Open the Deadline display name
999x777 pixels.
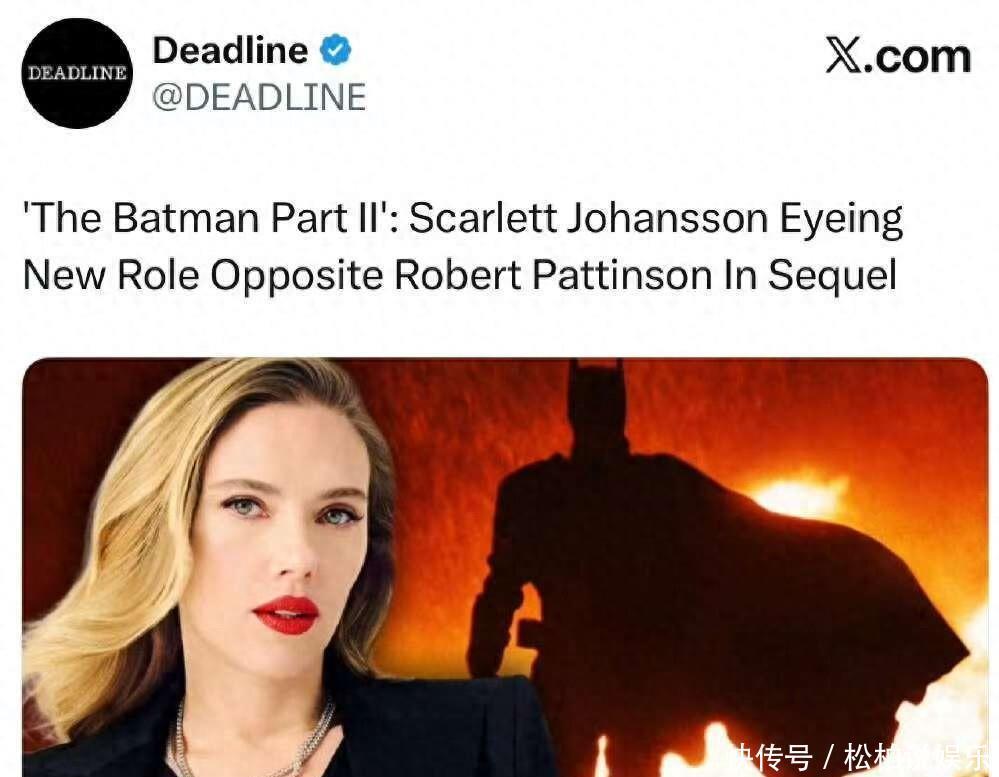coord(230,50)
